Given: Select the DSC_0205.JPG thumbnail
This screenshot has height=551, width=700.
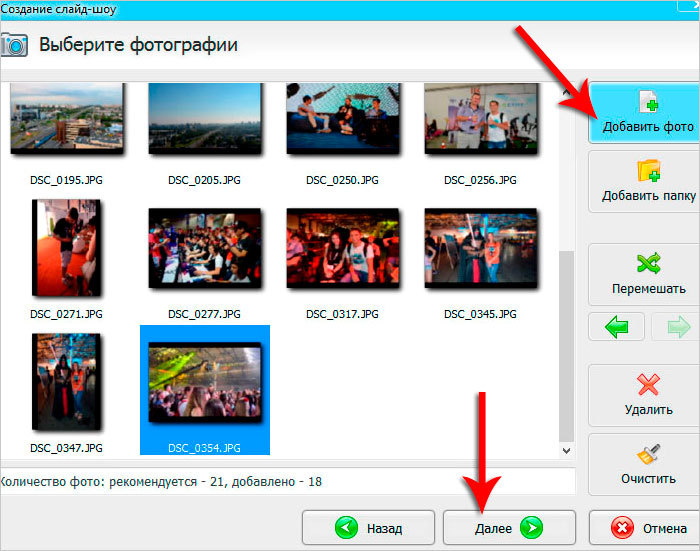Looking at the screenshot, I should tap(205, 119).
